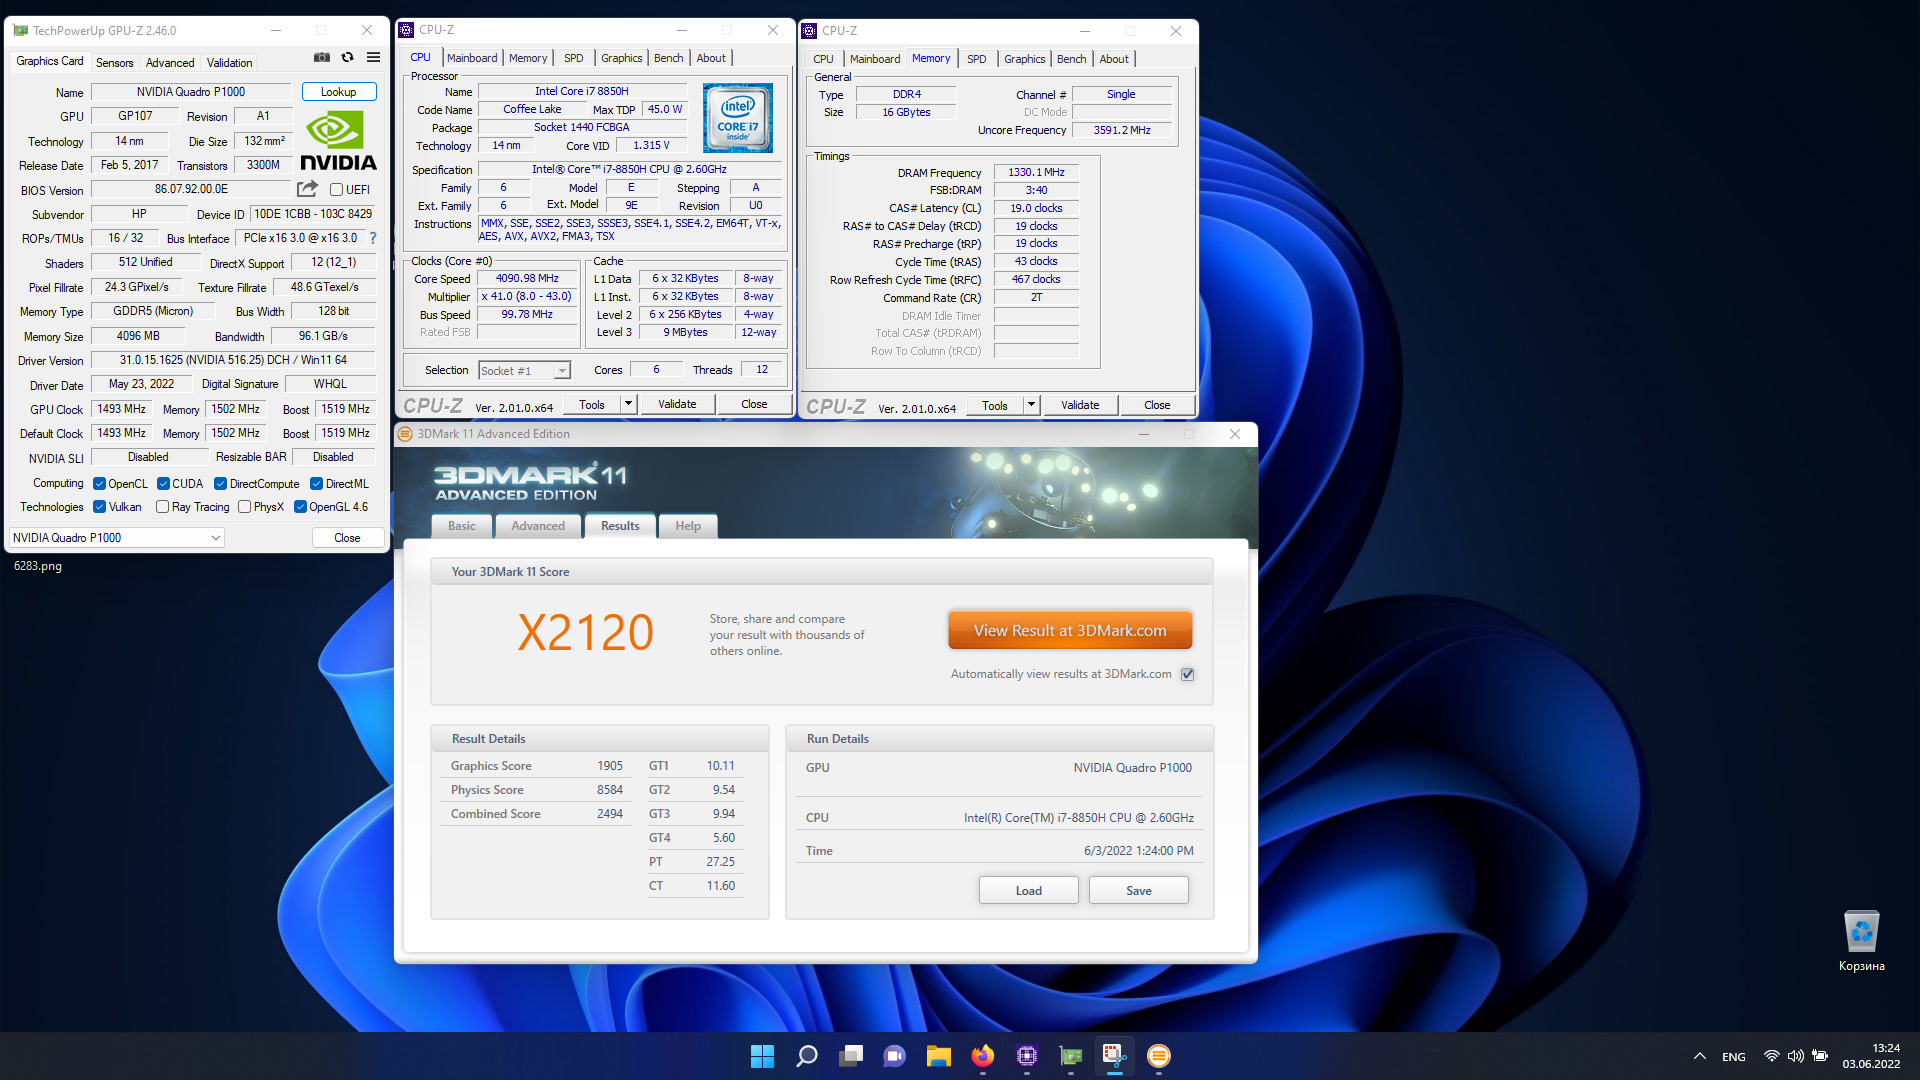
Task: Open File Explorer from the taskbar
Action: 938,1056
